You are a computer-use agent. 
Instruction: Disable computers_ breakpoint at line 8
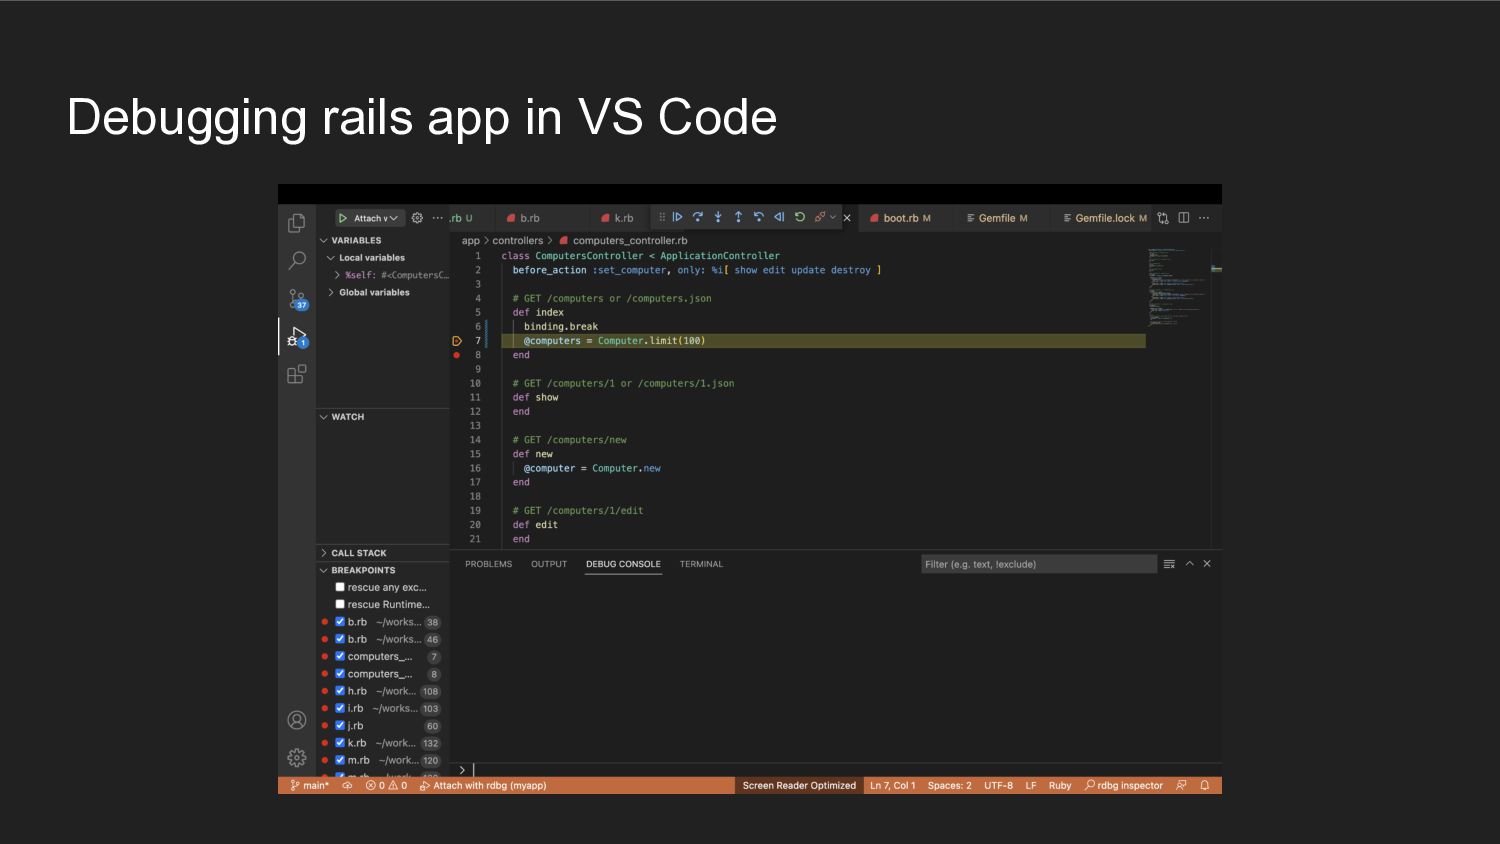[340, 674]
